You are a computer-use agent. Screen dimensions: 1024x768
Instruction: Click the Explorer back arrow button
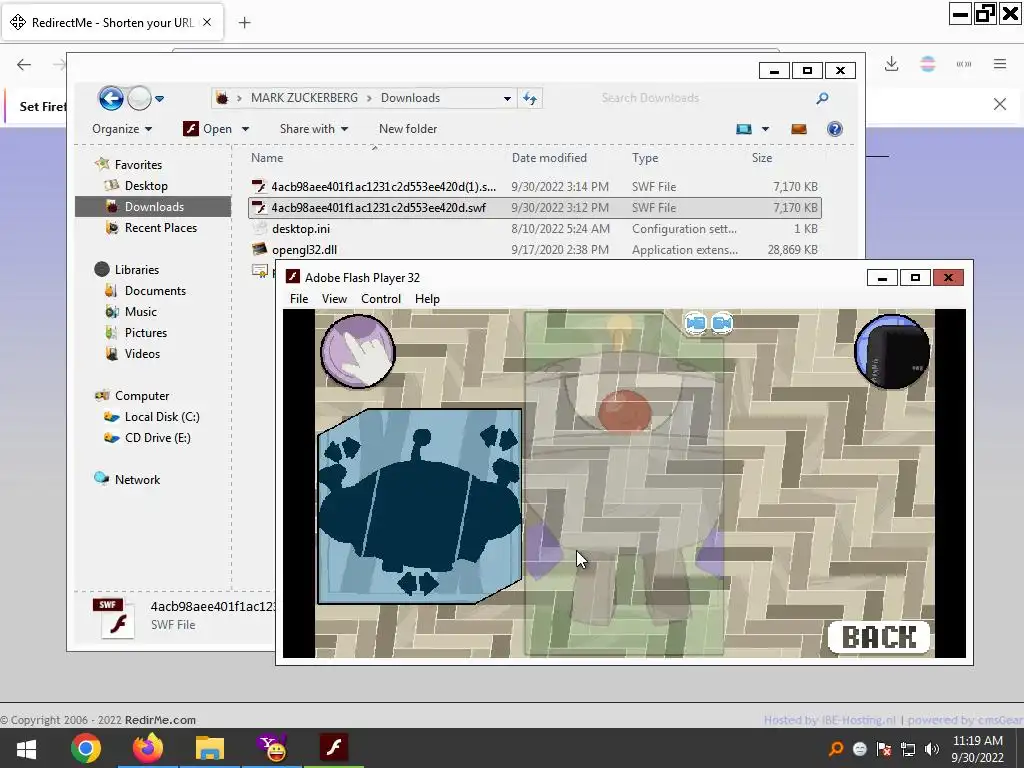click(111, 99)
